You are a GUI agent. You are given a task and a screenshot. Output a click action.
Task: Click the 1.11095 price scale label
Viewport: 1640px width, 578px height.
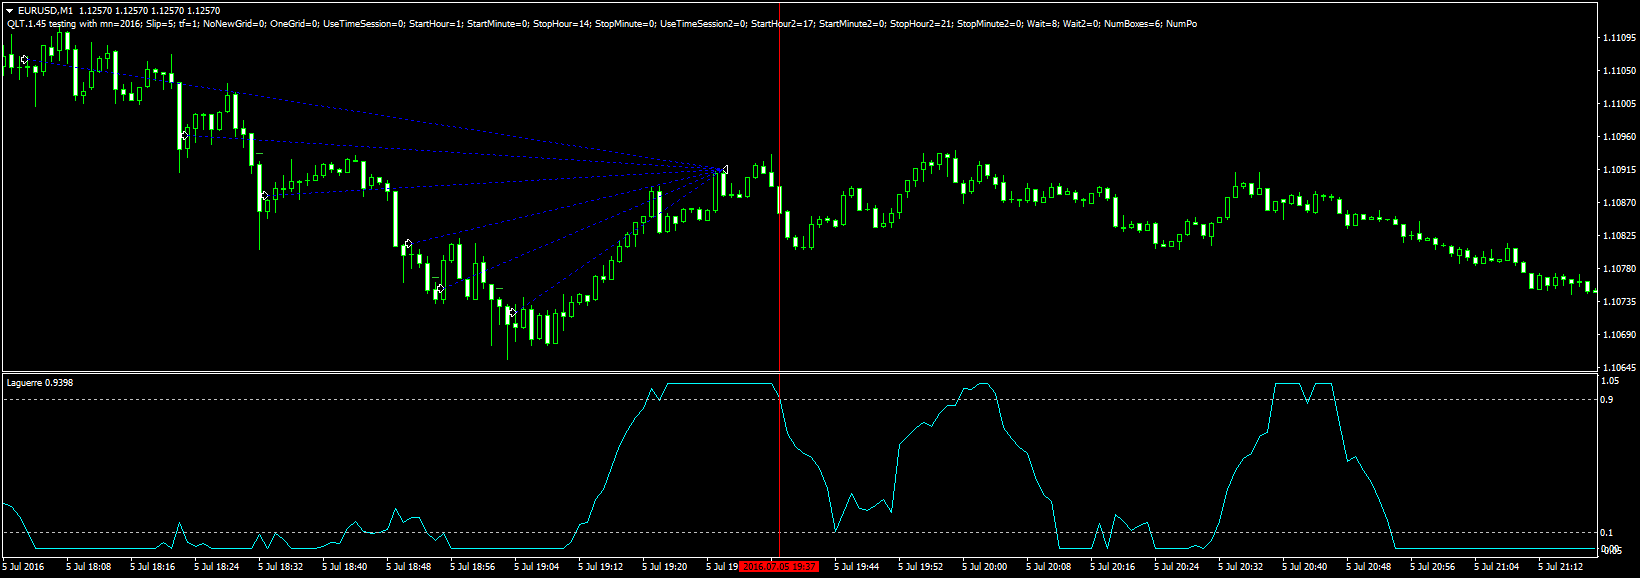tap(1619, 38)
